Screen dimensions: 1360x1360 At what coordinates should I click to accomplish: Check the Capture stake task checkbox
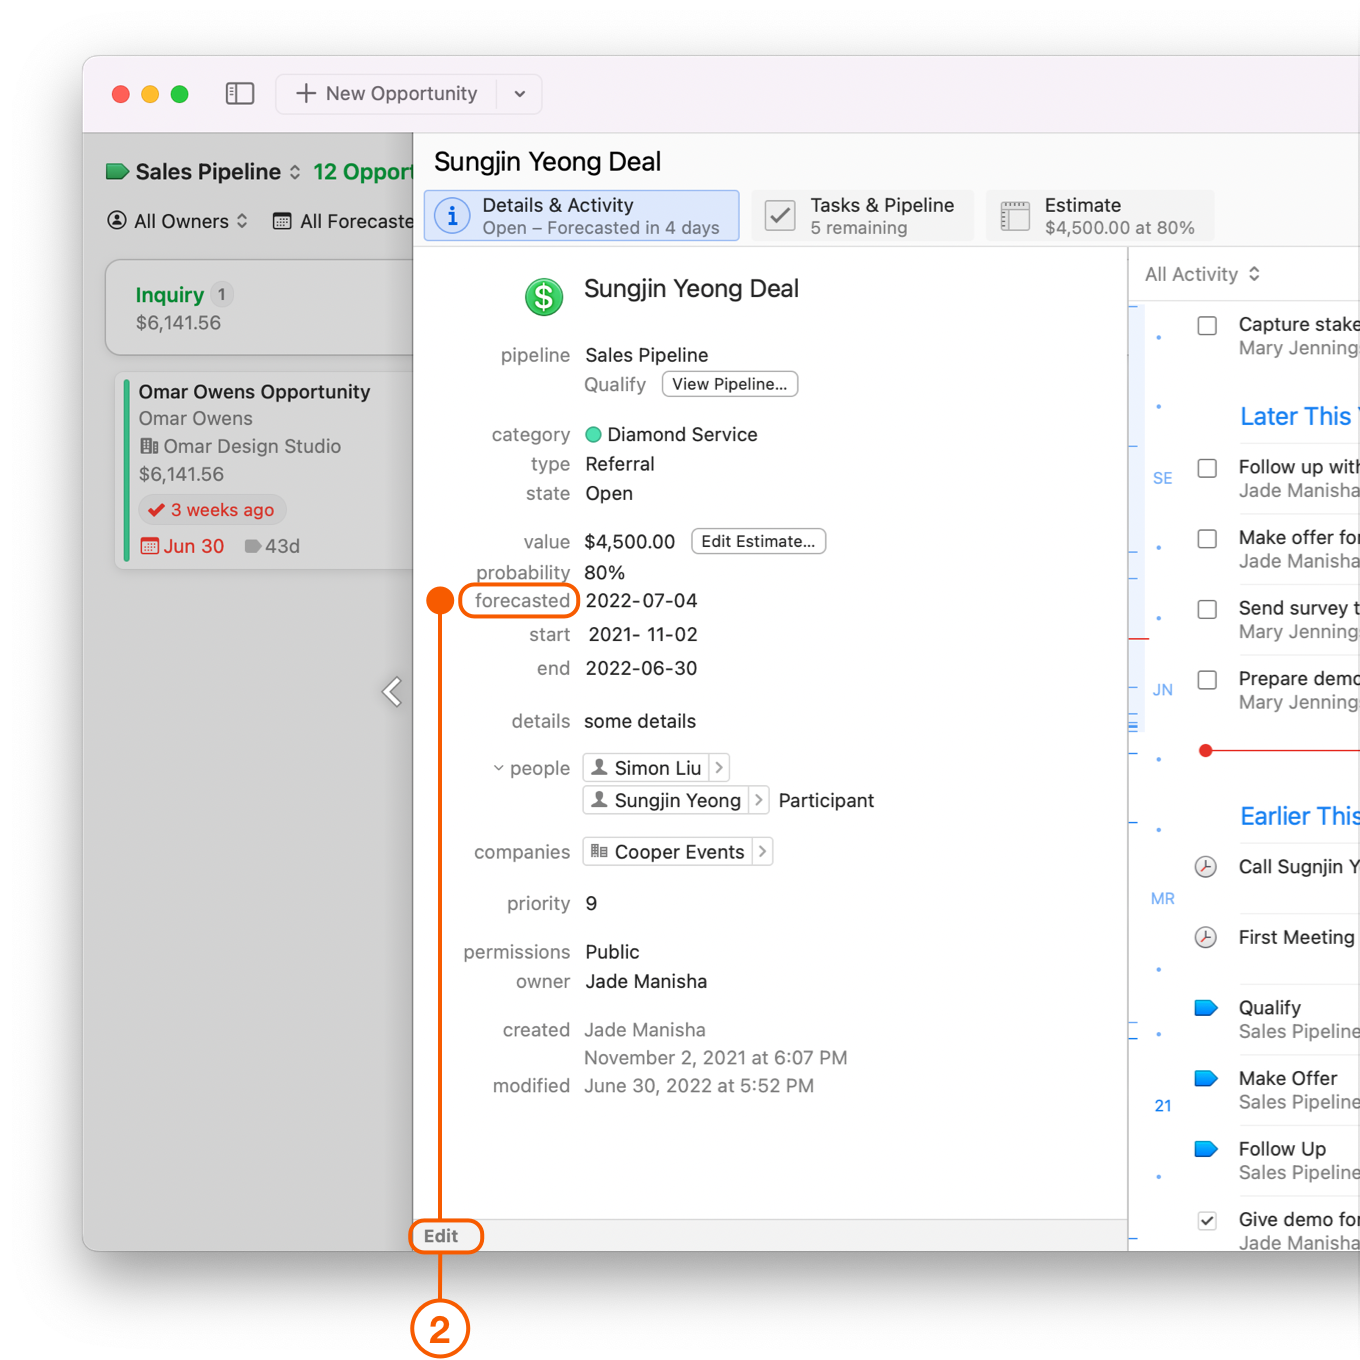pyautogui.click(x=1207, y=326)
